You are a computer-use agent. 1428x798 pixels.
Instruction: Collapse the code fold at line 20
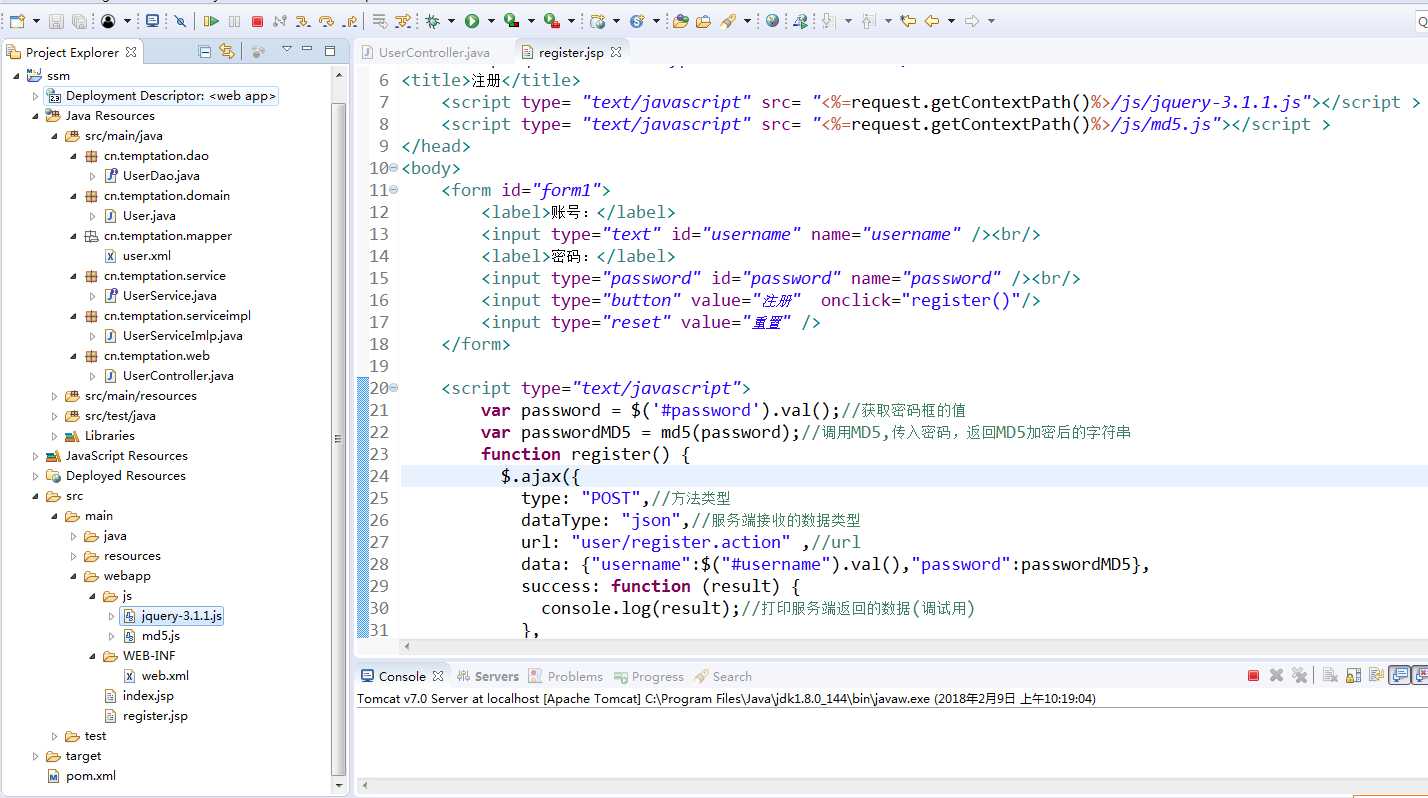click(393, 388)
